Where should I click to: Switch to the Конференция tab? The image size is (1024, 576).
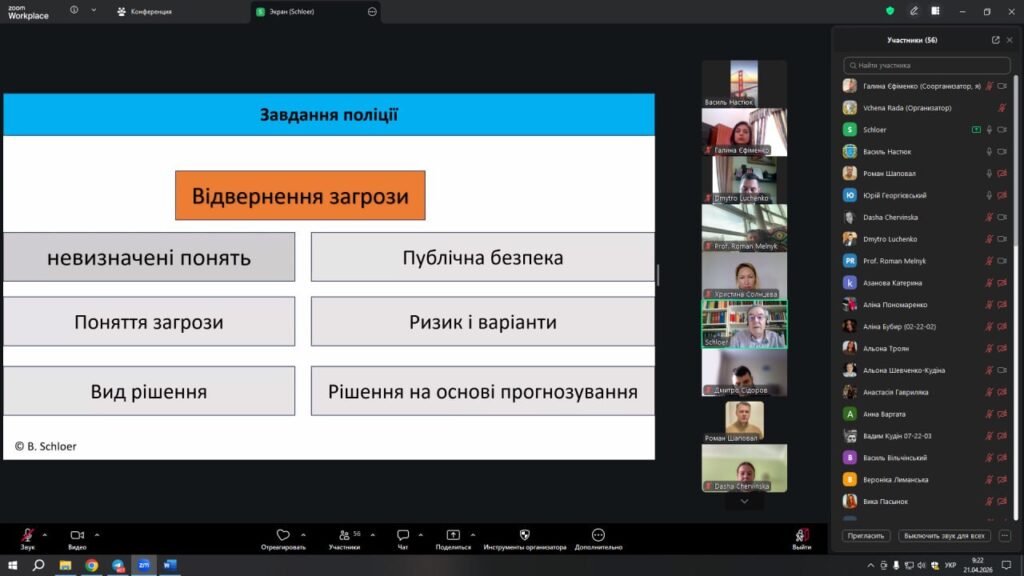(144, 12)
